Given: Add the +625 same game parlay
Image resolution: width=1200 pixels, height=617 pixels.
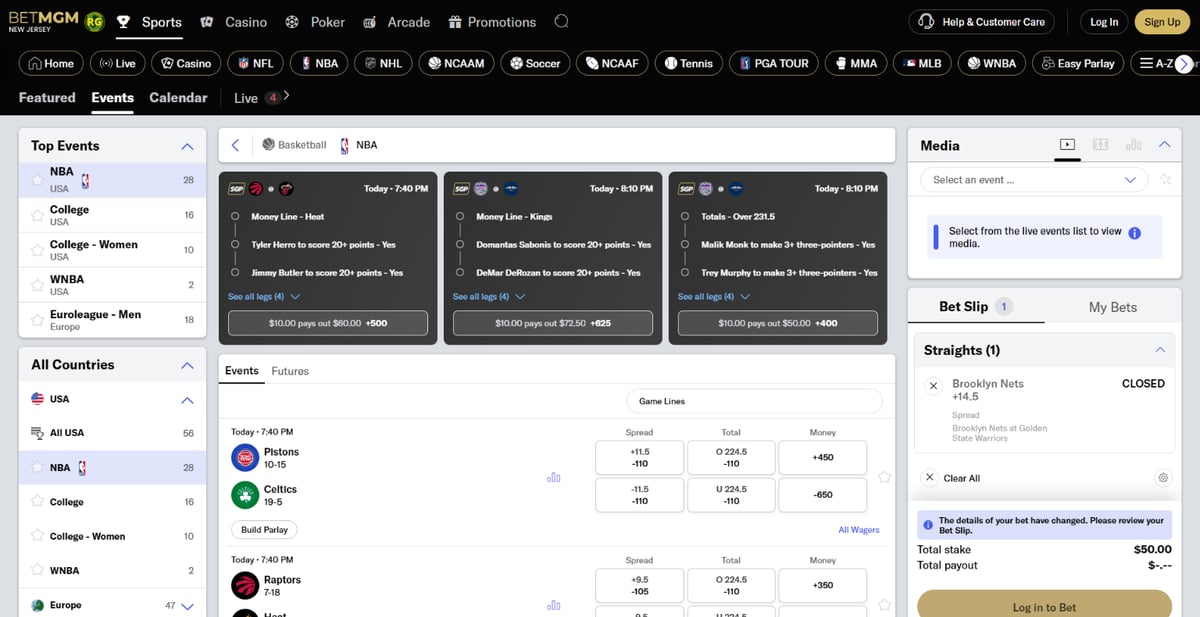Looking at the screenshot, I should pos(553,323).
